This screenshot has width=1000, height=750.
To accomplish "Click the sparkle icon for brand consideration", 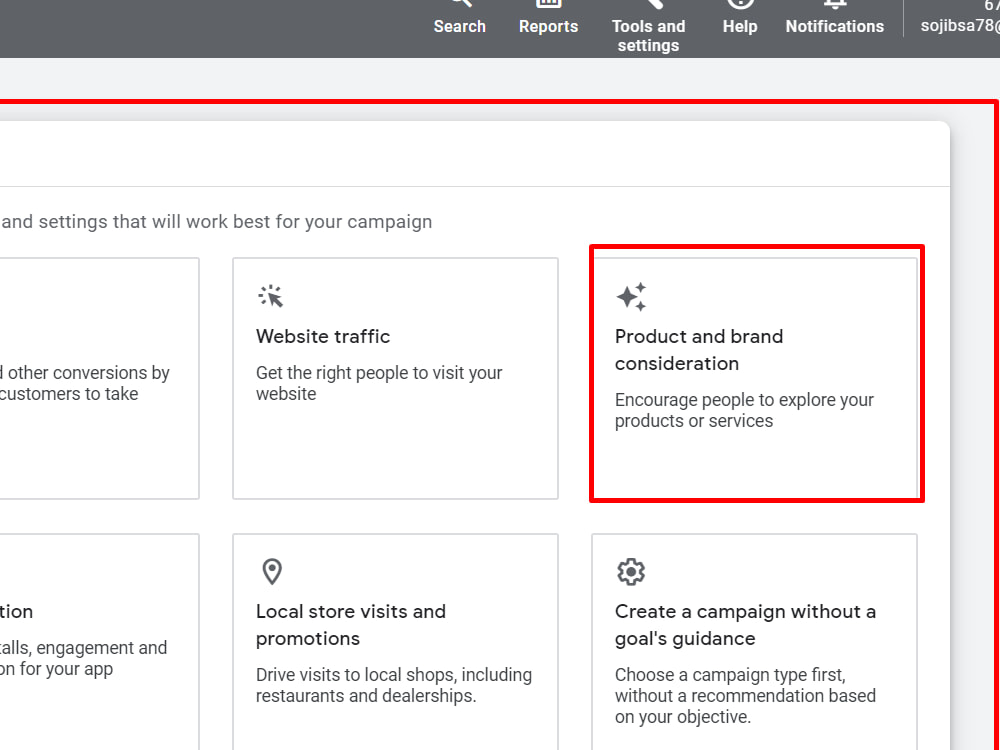I will coord(631,297).
